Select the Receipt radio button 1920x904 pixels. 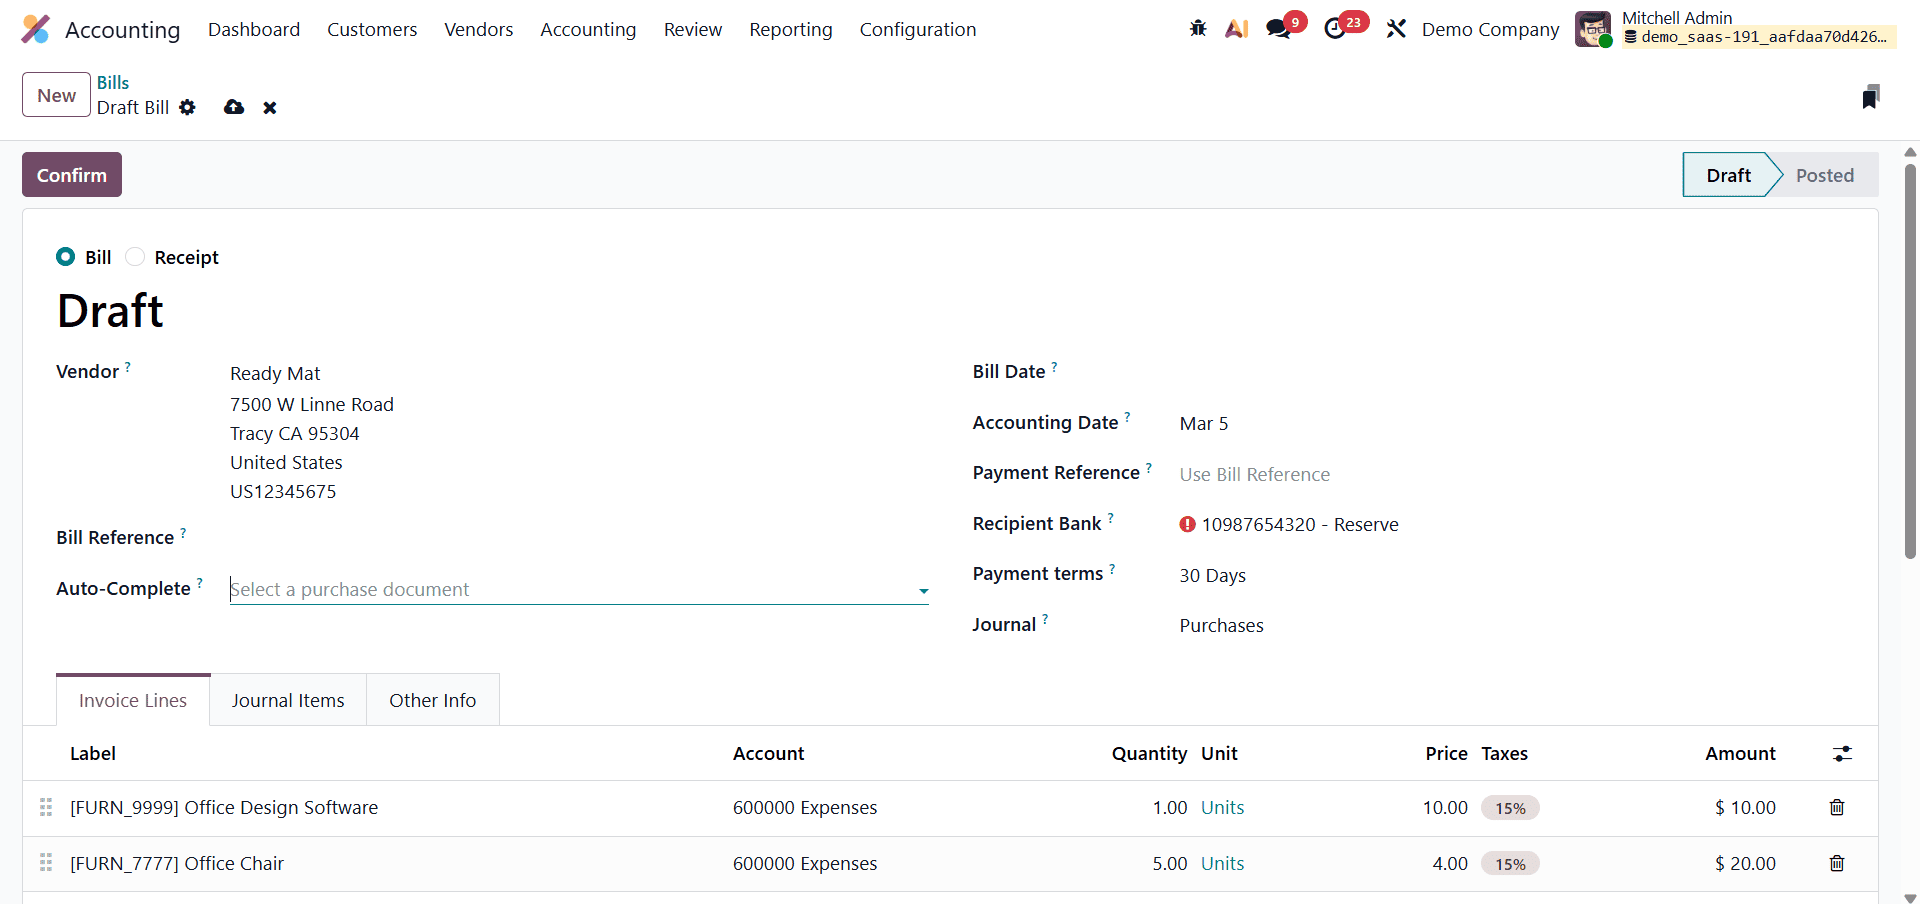tap(134, 257)
